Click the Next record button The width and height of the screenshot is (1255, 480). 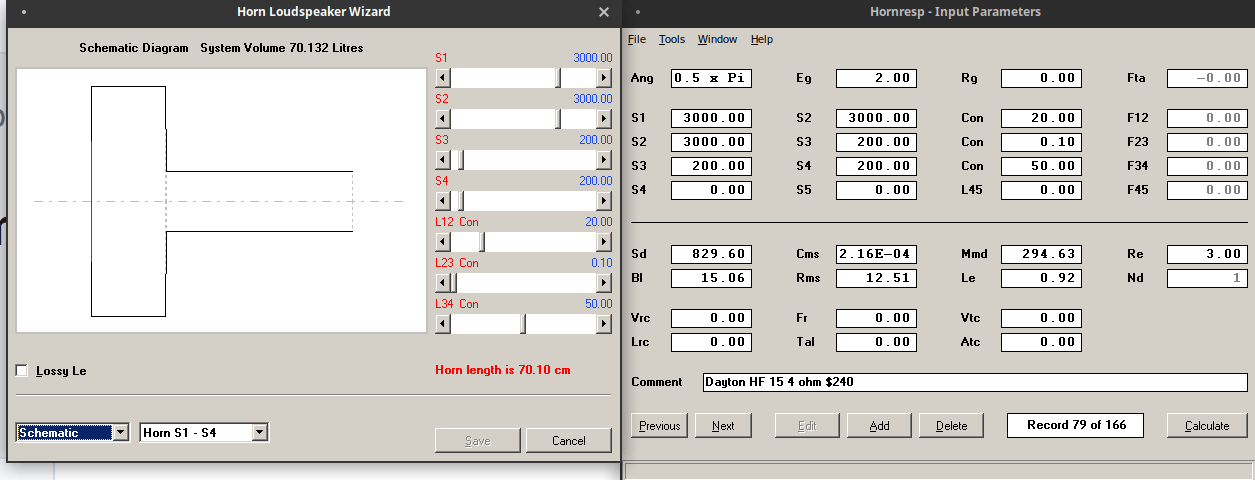coord(723,426)
